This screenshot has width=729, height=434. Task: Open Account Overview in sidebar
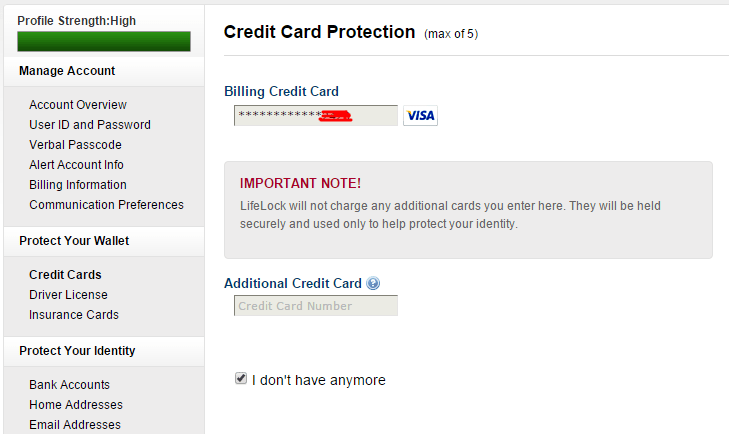coord(78,105)
